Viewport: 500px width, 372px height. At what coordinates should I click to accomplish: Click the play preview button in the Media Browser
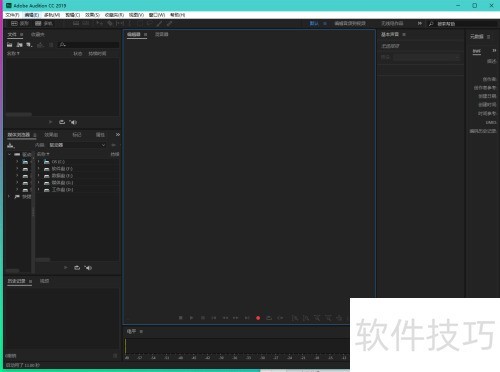pos(66,268)
